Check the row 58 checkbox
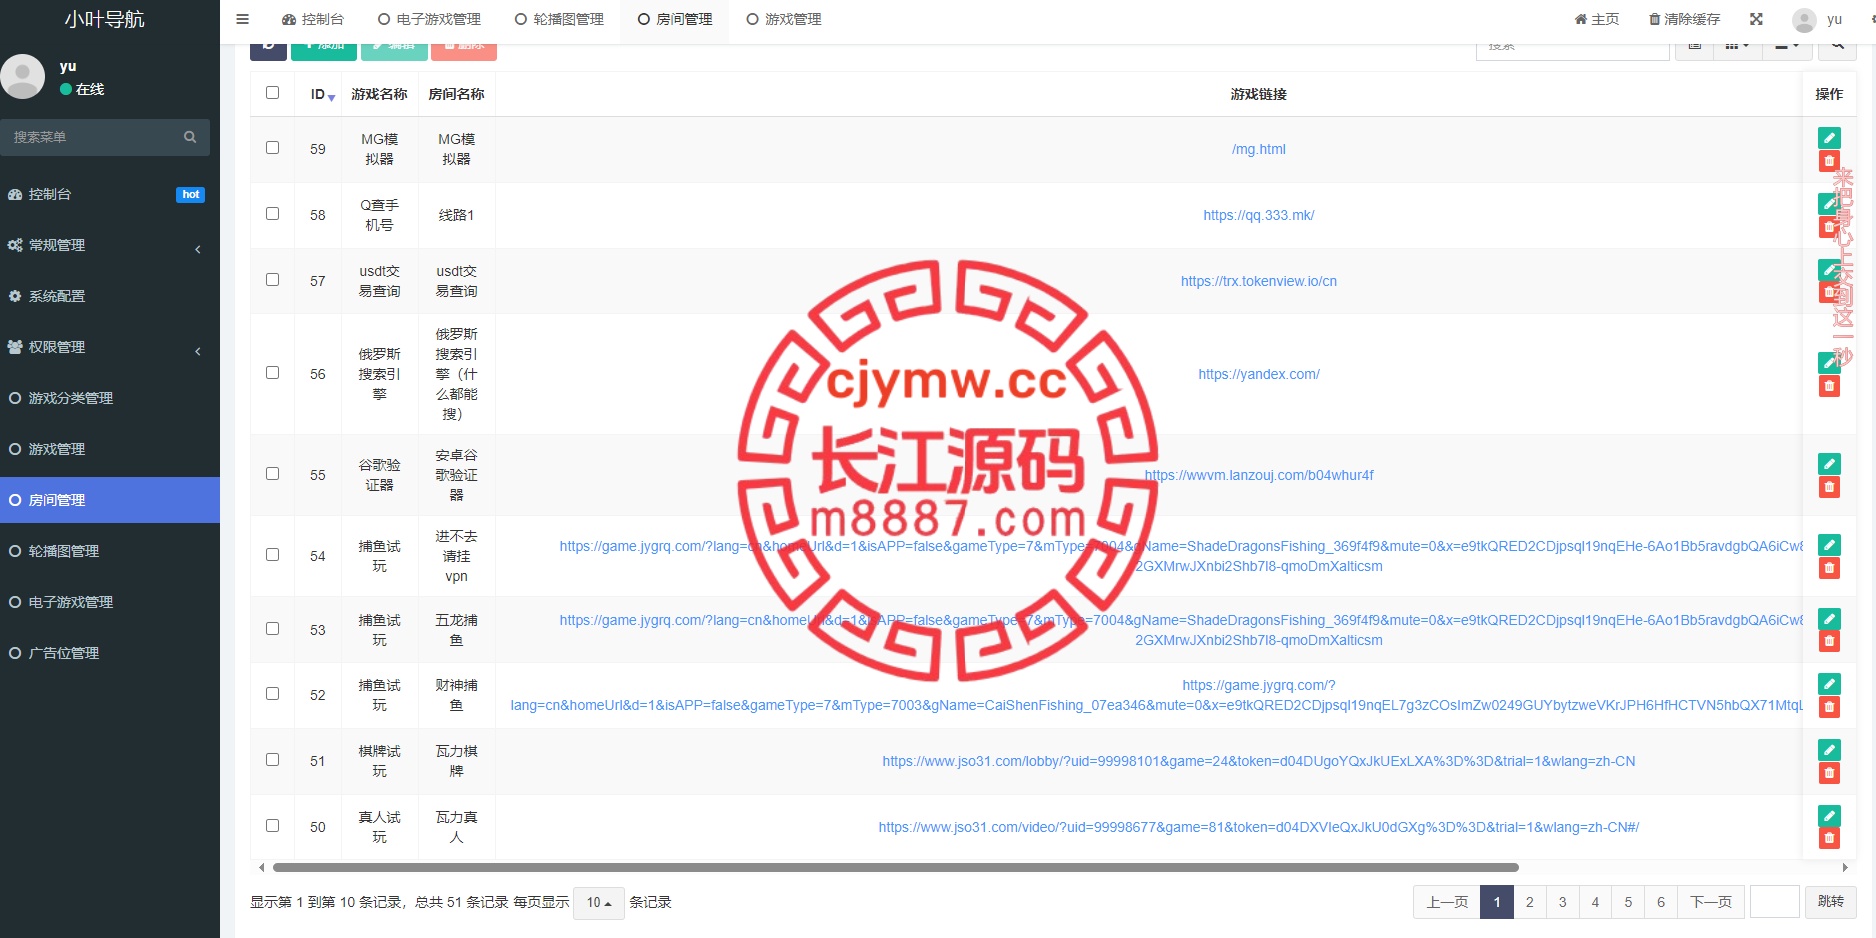Viewport: 1876px width, 938px height. tap(272, 214)
